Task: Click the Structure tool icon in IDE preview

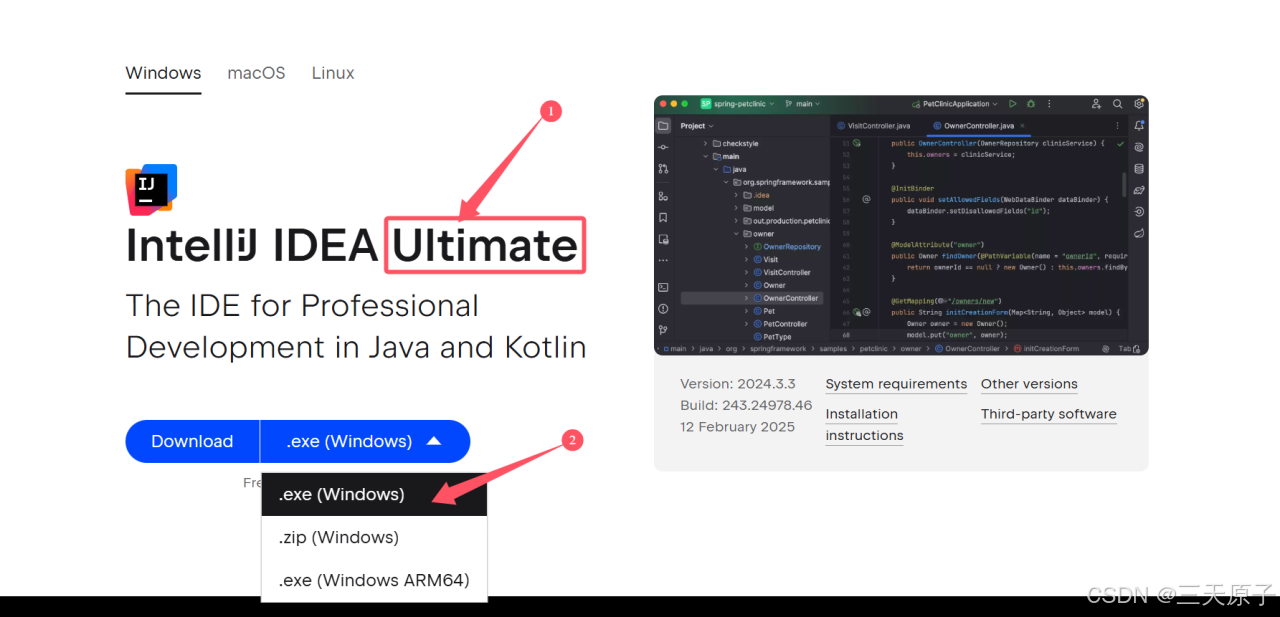Action: [x=663, y=196]
